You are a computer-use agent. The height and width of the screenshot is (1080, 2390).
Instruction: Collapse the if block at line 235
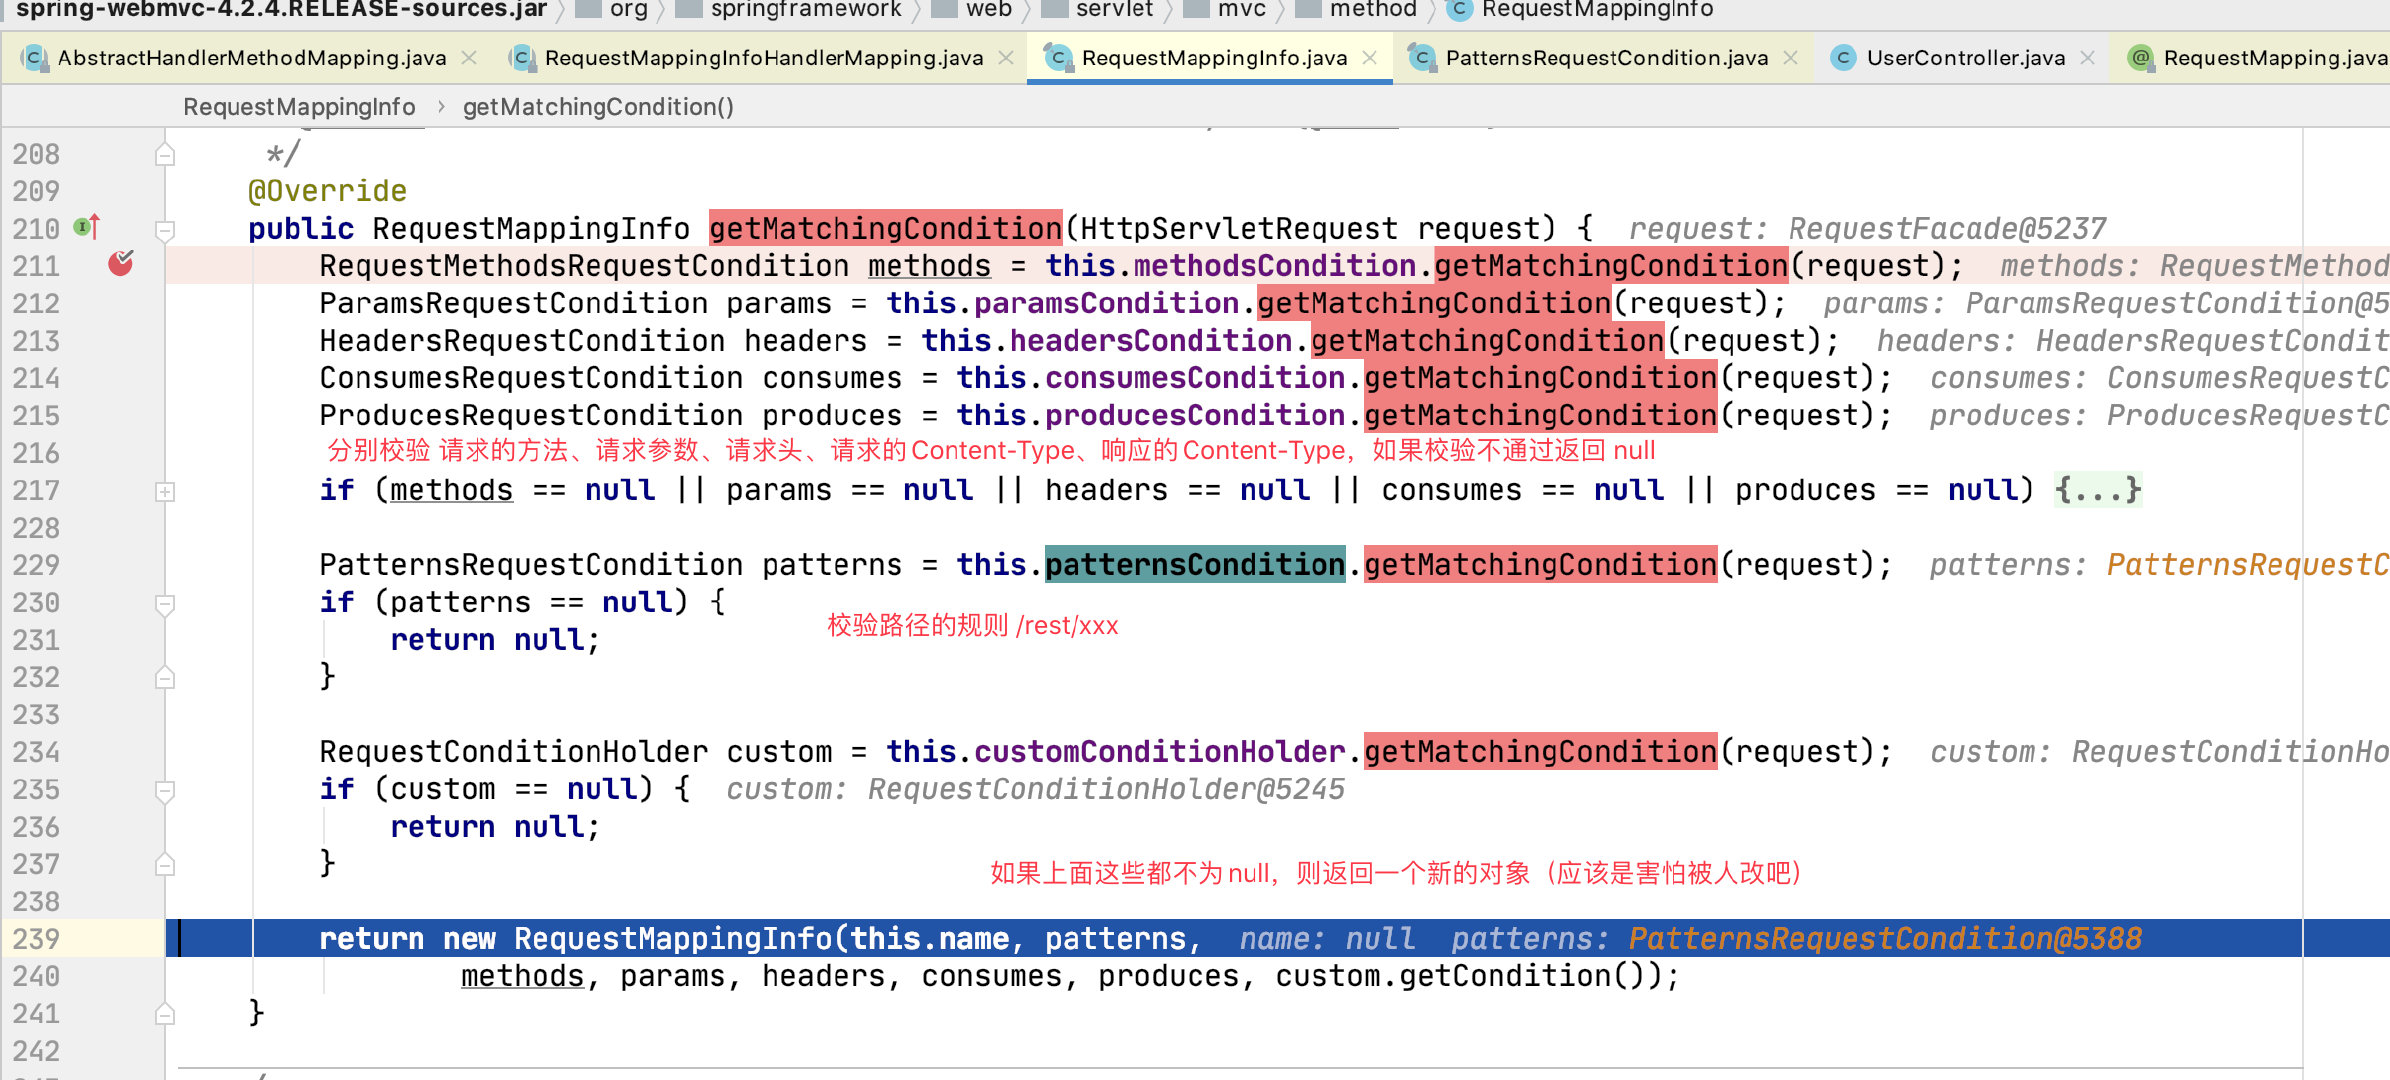[165, 791]
